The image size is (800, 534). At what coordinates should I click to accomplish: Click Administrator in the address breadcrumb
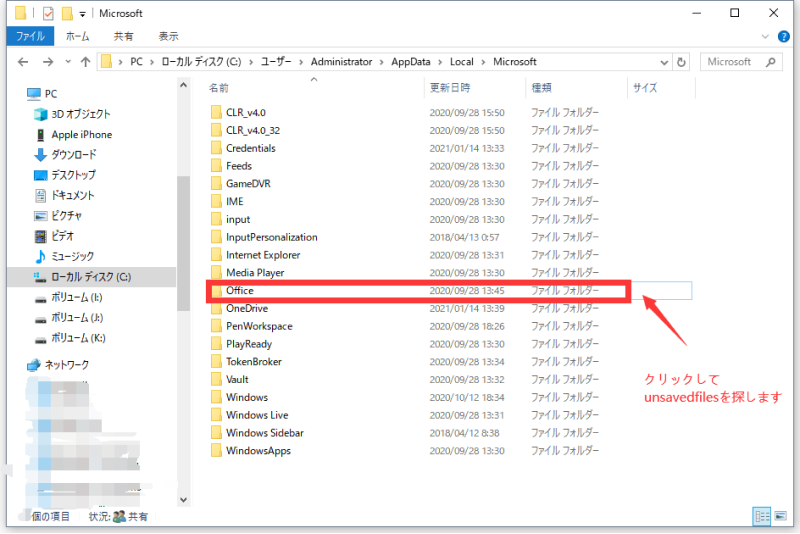(x=341, y=62)
